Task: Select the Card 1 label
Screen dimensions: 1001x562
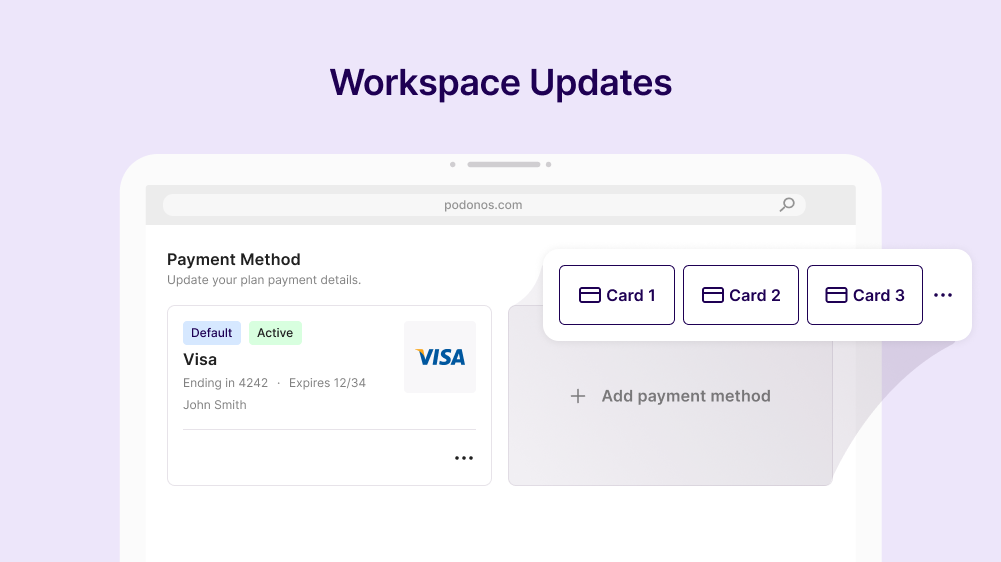Action: click(631, 295)
